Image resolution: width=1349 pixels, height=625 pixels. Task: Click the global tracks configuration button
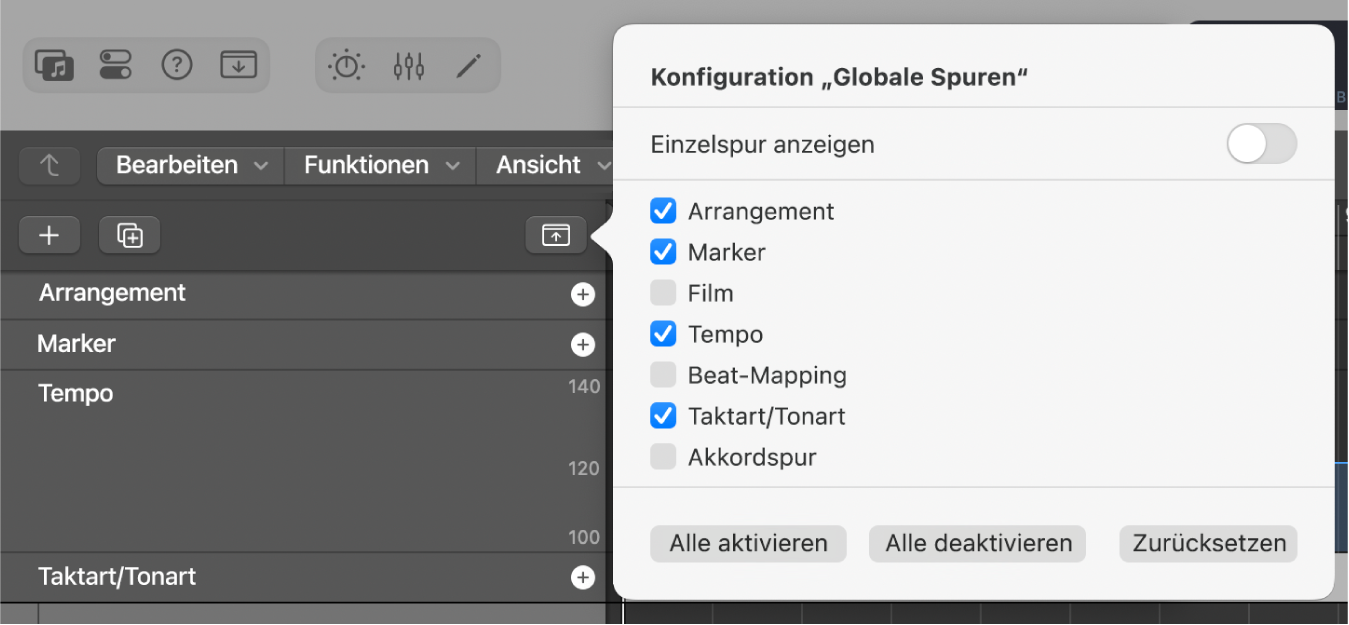coord(556,235)
